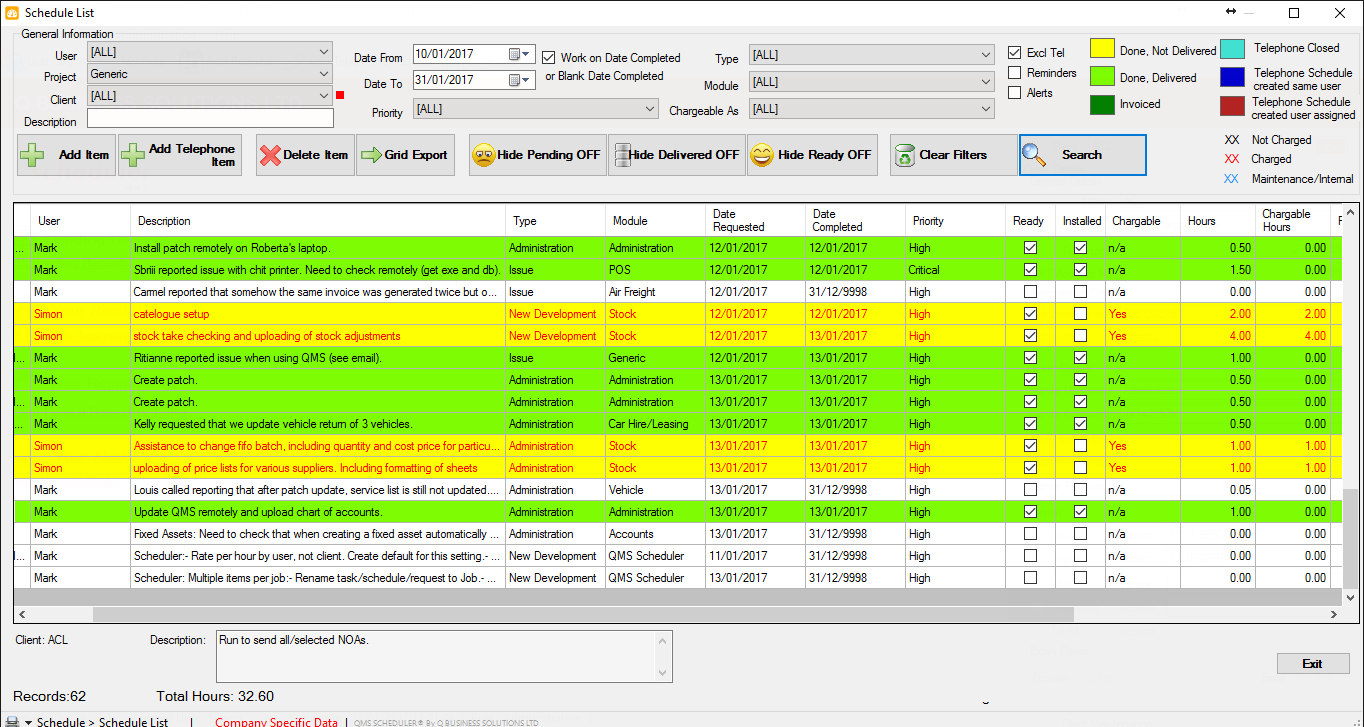The image size is (1364, 727).
Task: Check Installed box on the Fixed Assets row
Action: click(1080, 534)
